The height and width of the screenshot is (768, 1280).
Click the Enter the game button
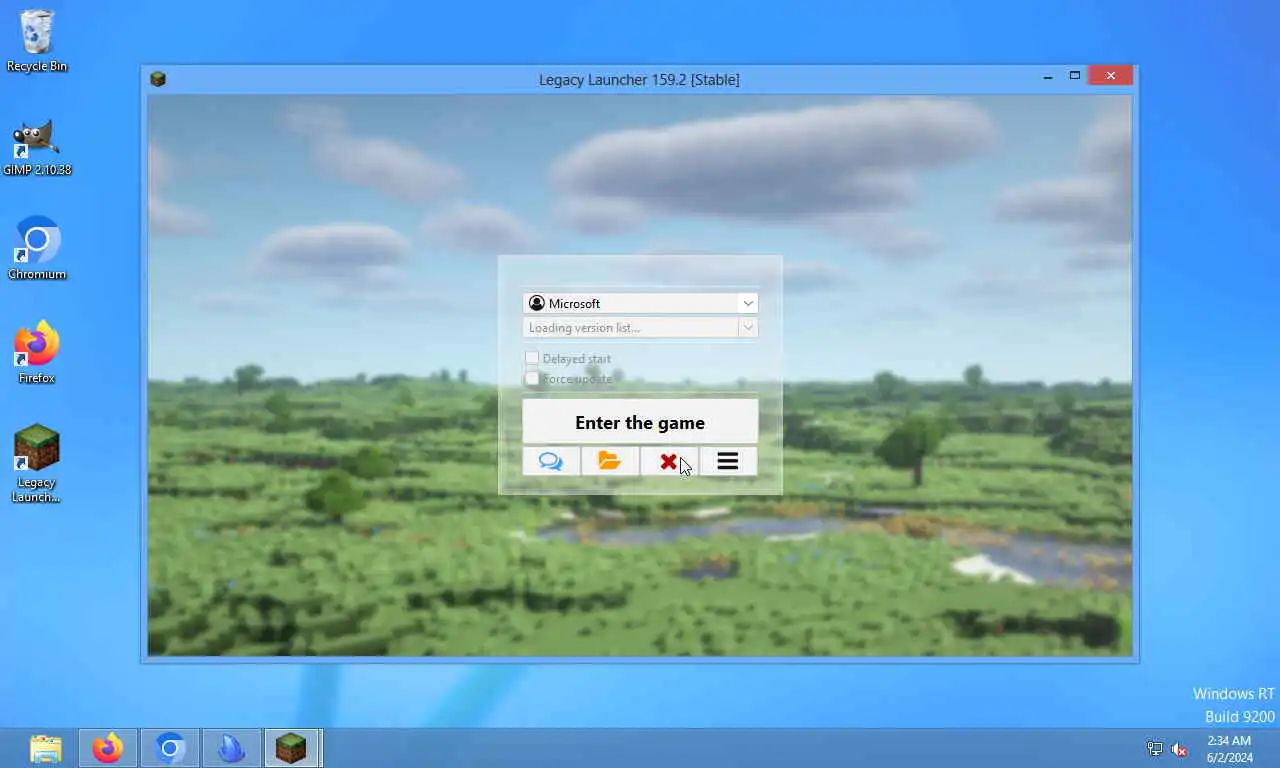(x=640, y=422)
